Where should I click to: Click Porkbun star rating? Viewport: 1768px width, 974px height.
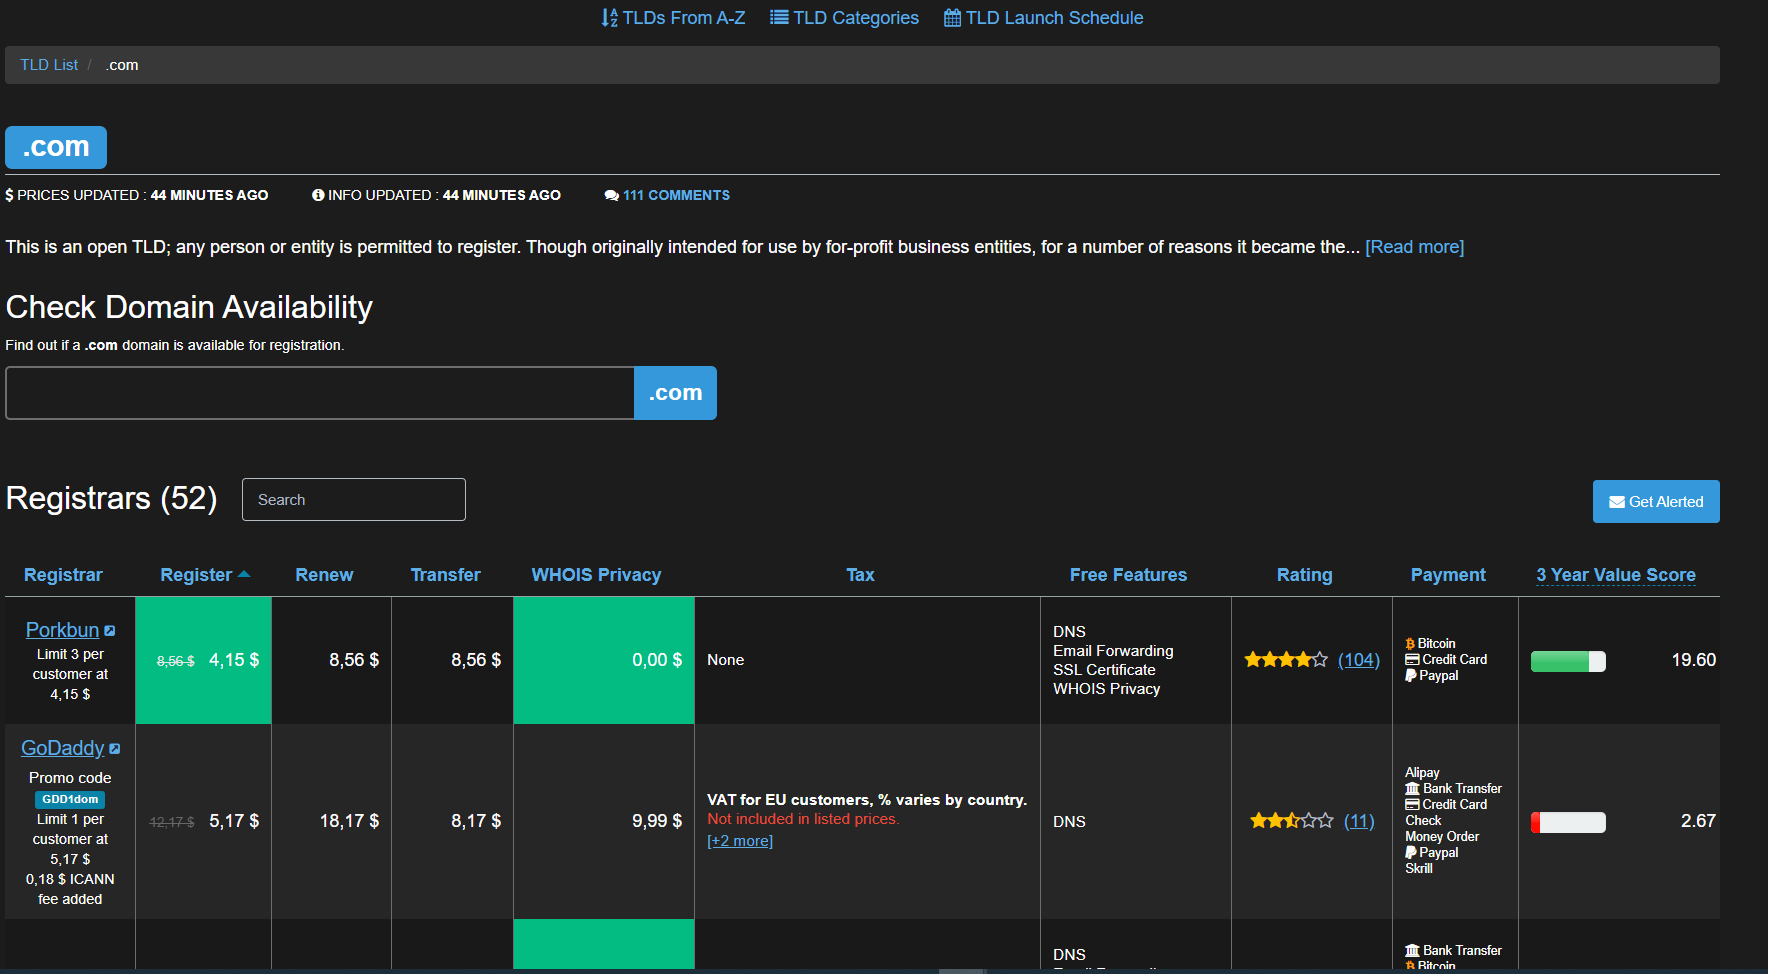pyautogui.click(x=1286, y=660)
